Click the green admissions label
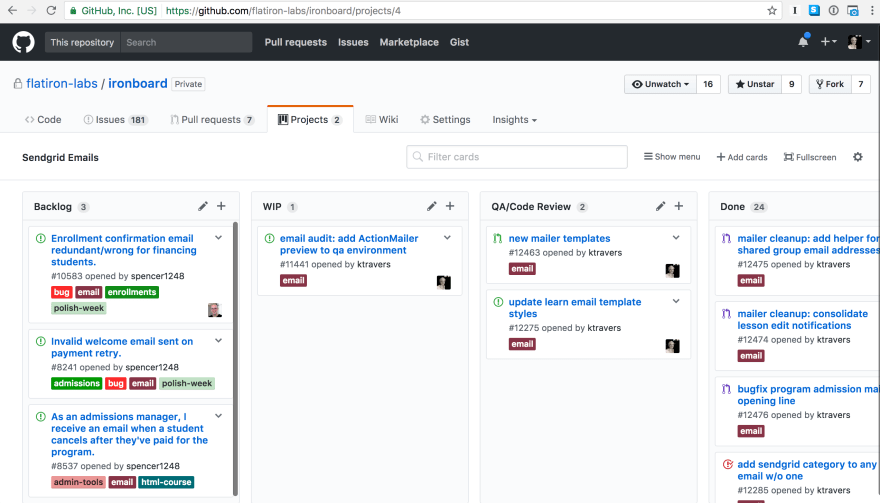The width and height of the screenshot is (880, 503). point(76,383)
